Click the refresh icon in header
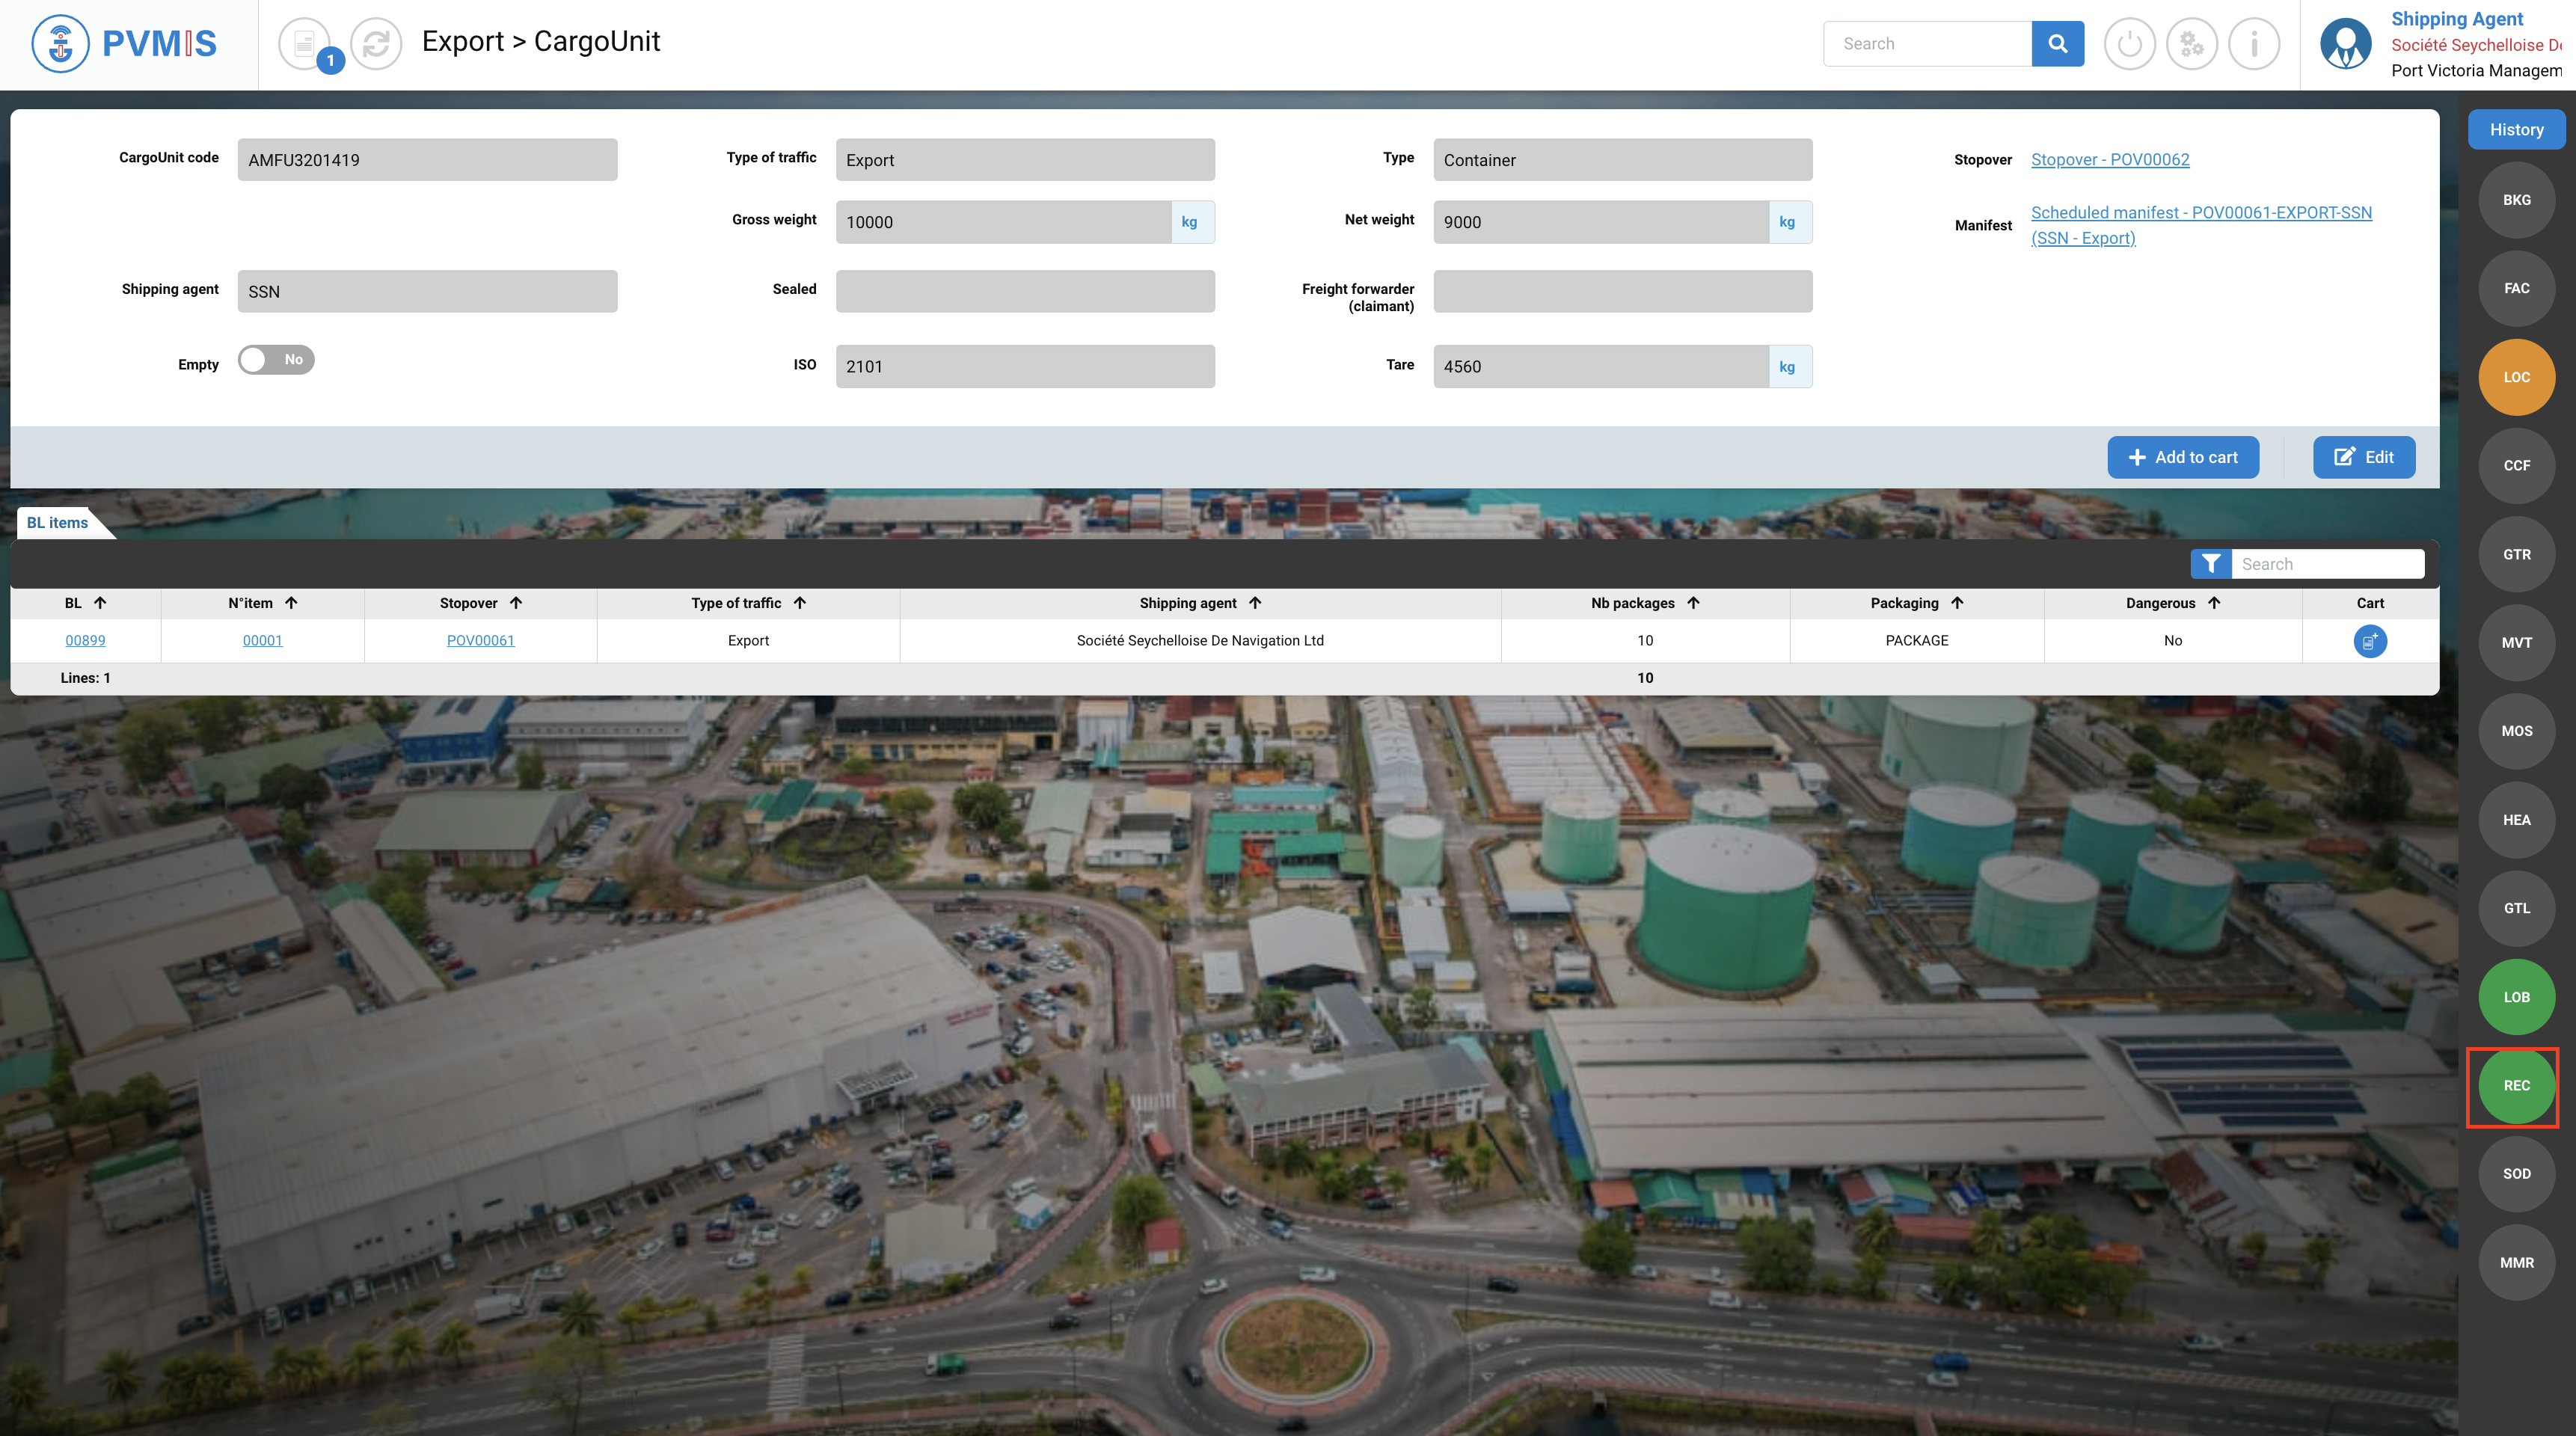2576x1436 pixels. pos(376,44)
